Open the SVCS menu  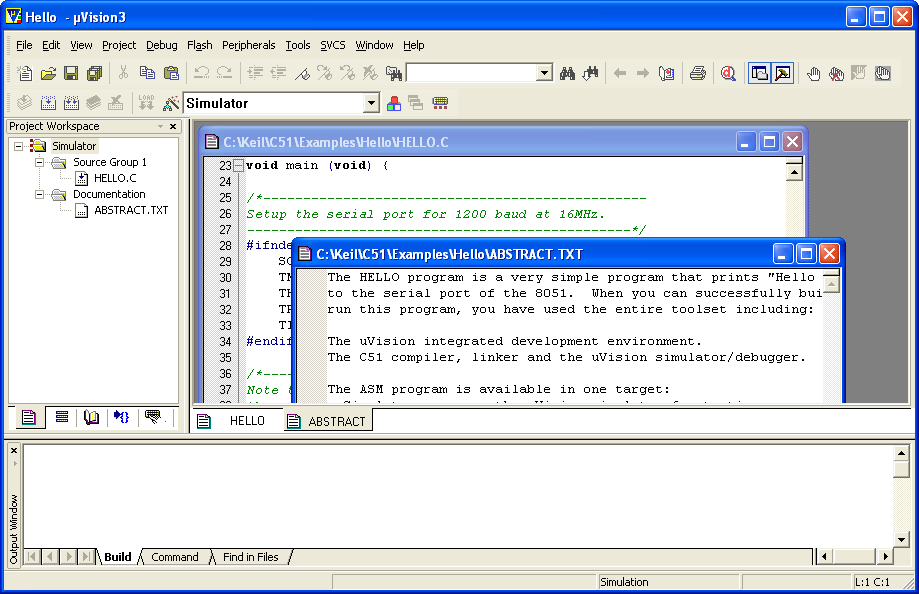(332, 45)
